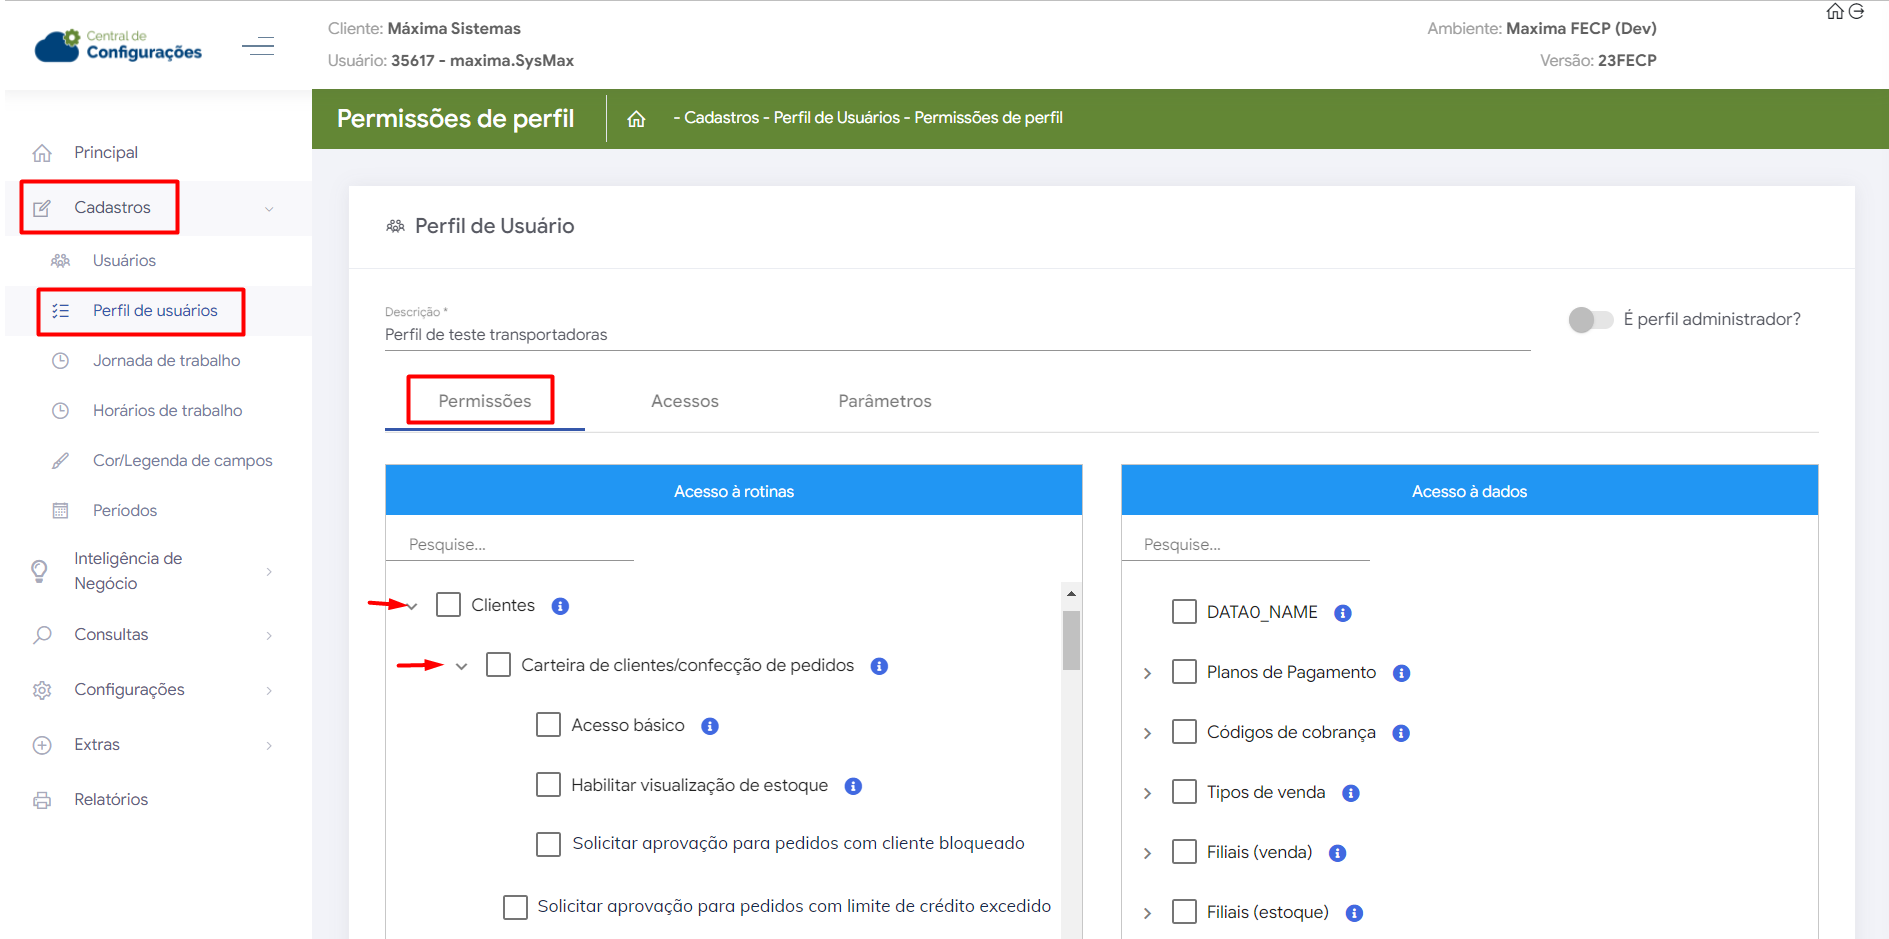Click the home icon in green breadcrumb bar
1889x939 pixels.
click(636, 119)
